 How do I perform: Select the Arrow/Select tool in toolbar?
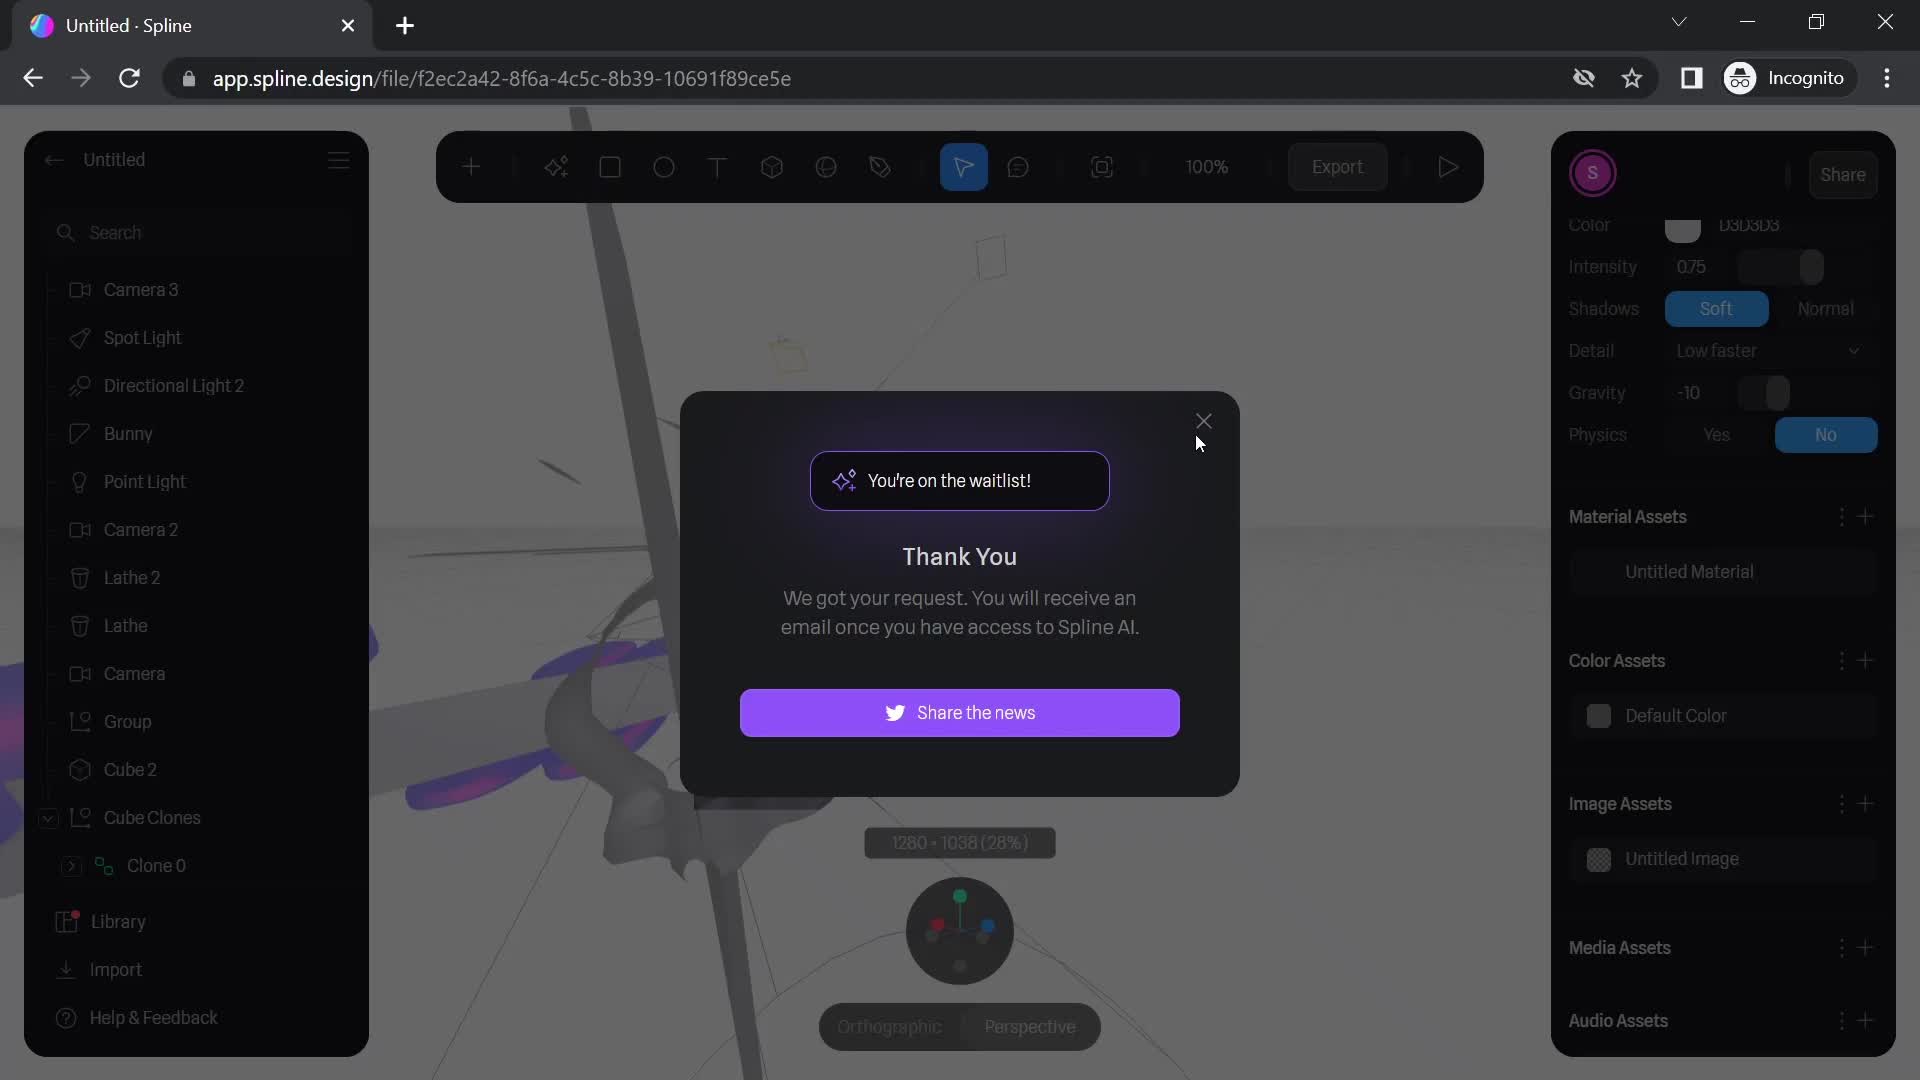click(x=964, y=166)
